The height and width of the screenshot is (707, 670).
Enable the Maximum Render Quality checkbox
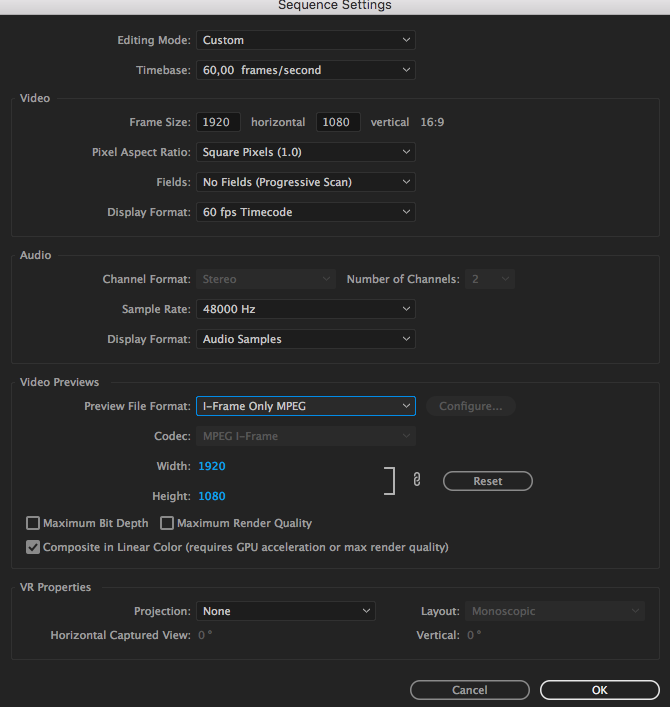(167, 523)
